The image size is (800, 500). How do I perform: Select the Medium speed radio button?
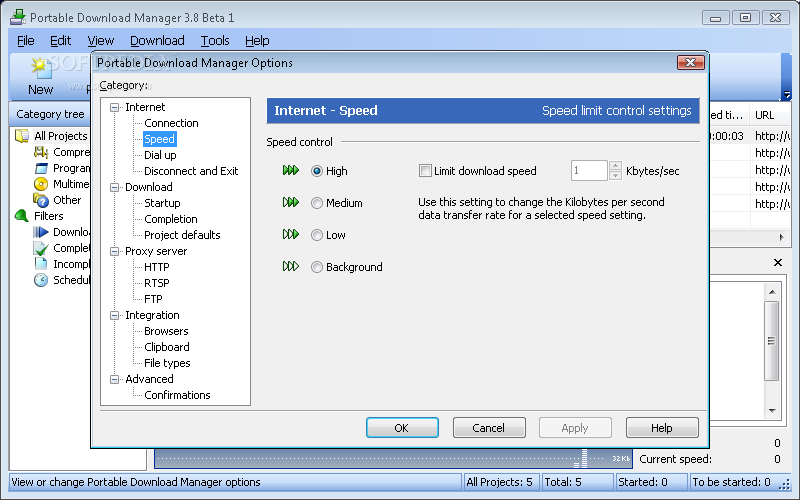tap(317, 203)
